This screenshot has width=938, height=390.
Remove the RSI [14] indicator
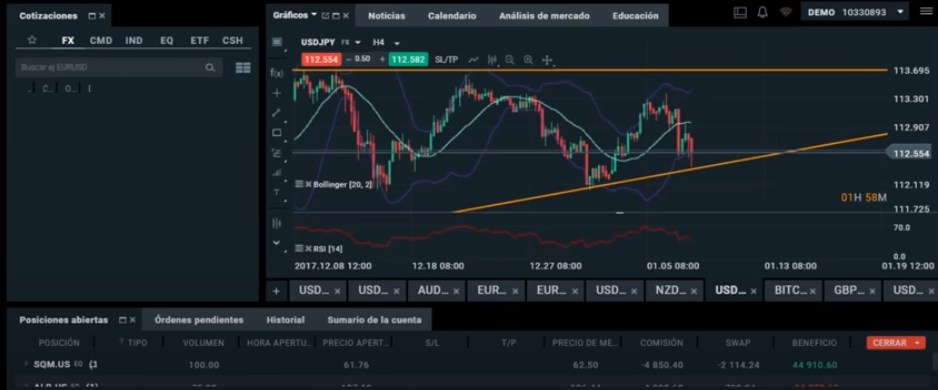[309, 249]
